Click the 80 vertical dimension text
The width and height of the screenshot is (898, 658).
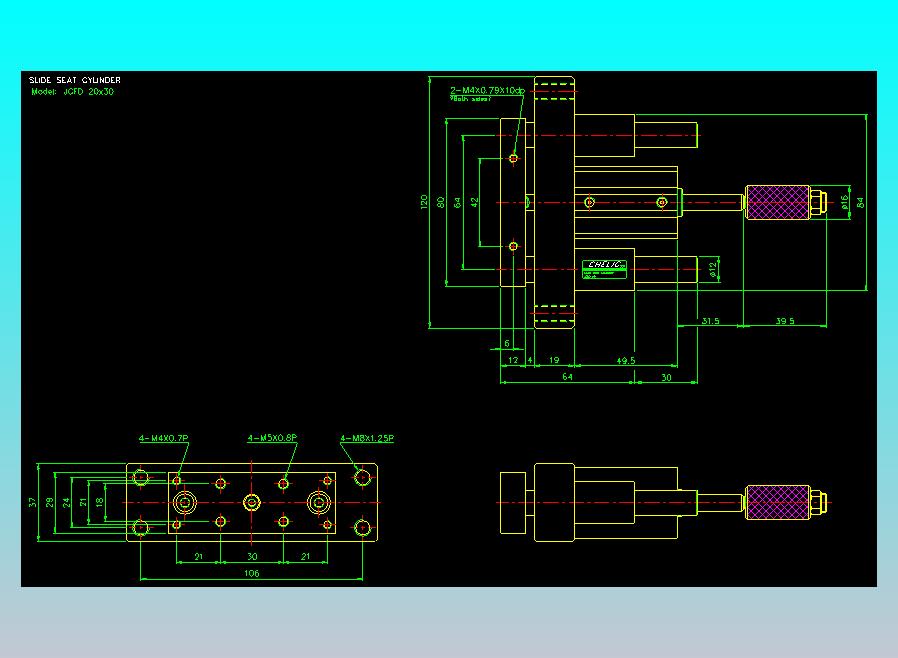click(x=440, y=202)
